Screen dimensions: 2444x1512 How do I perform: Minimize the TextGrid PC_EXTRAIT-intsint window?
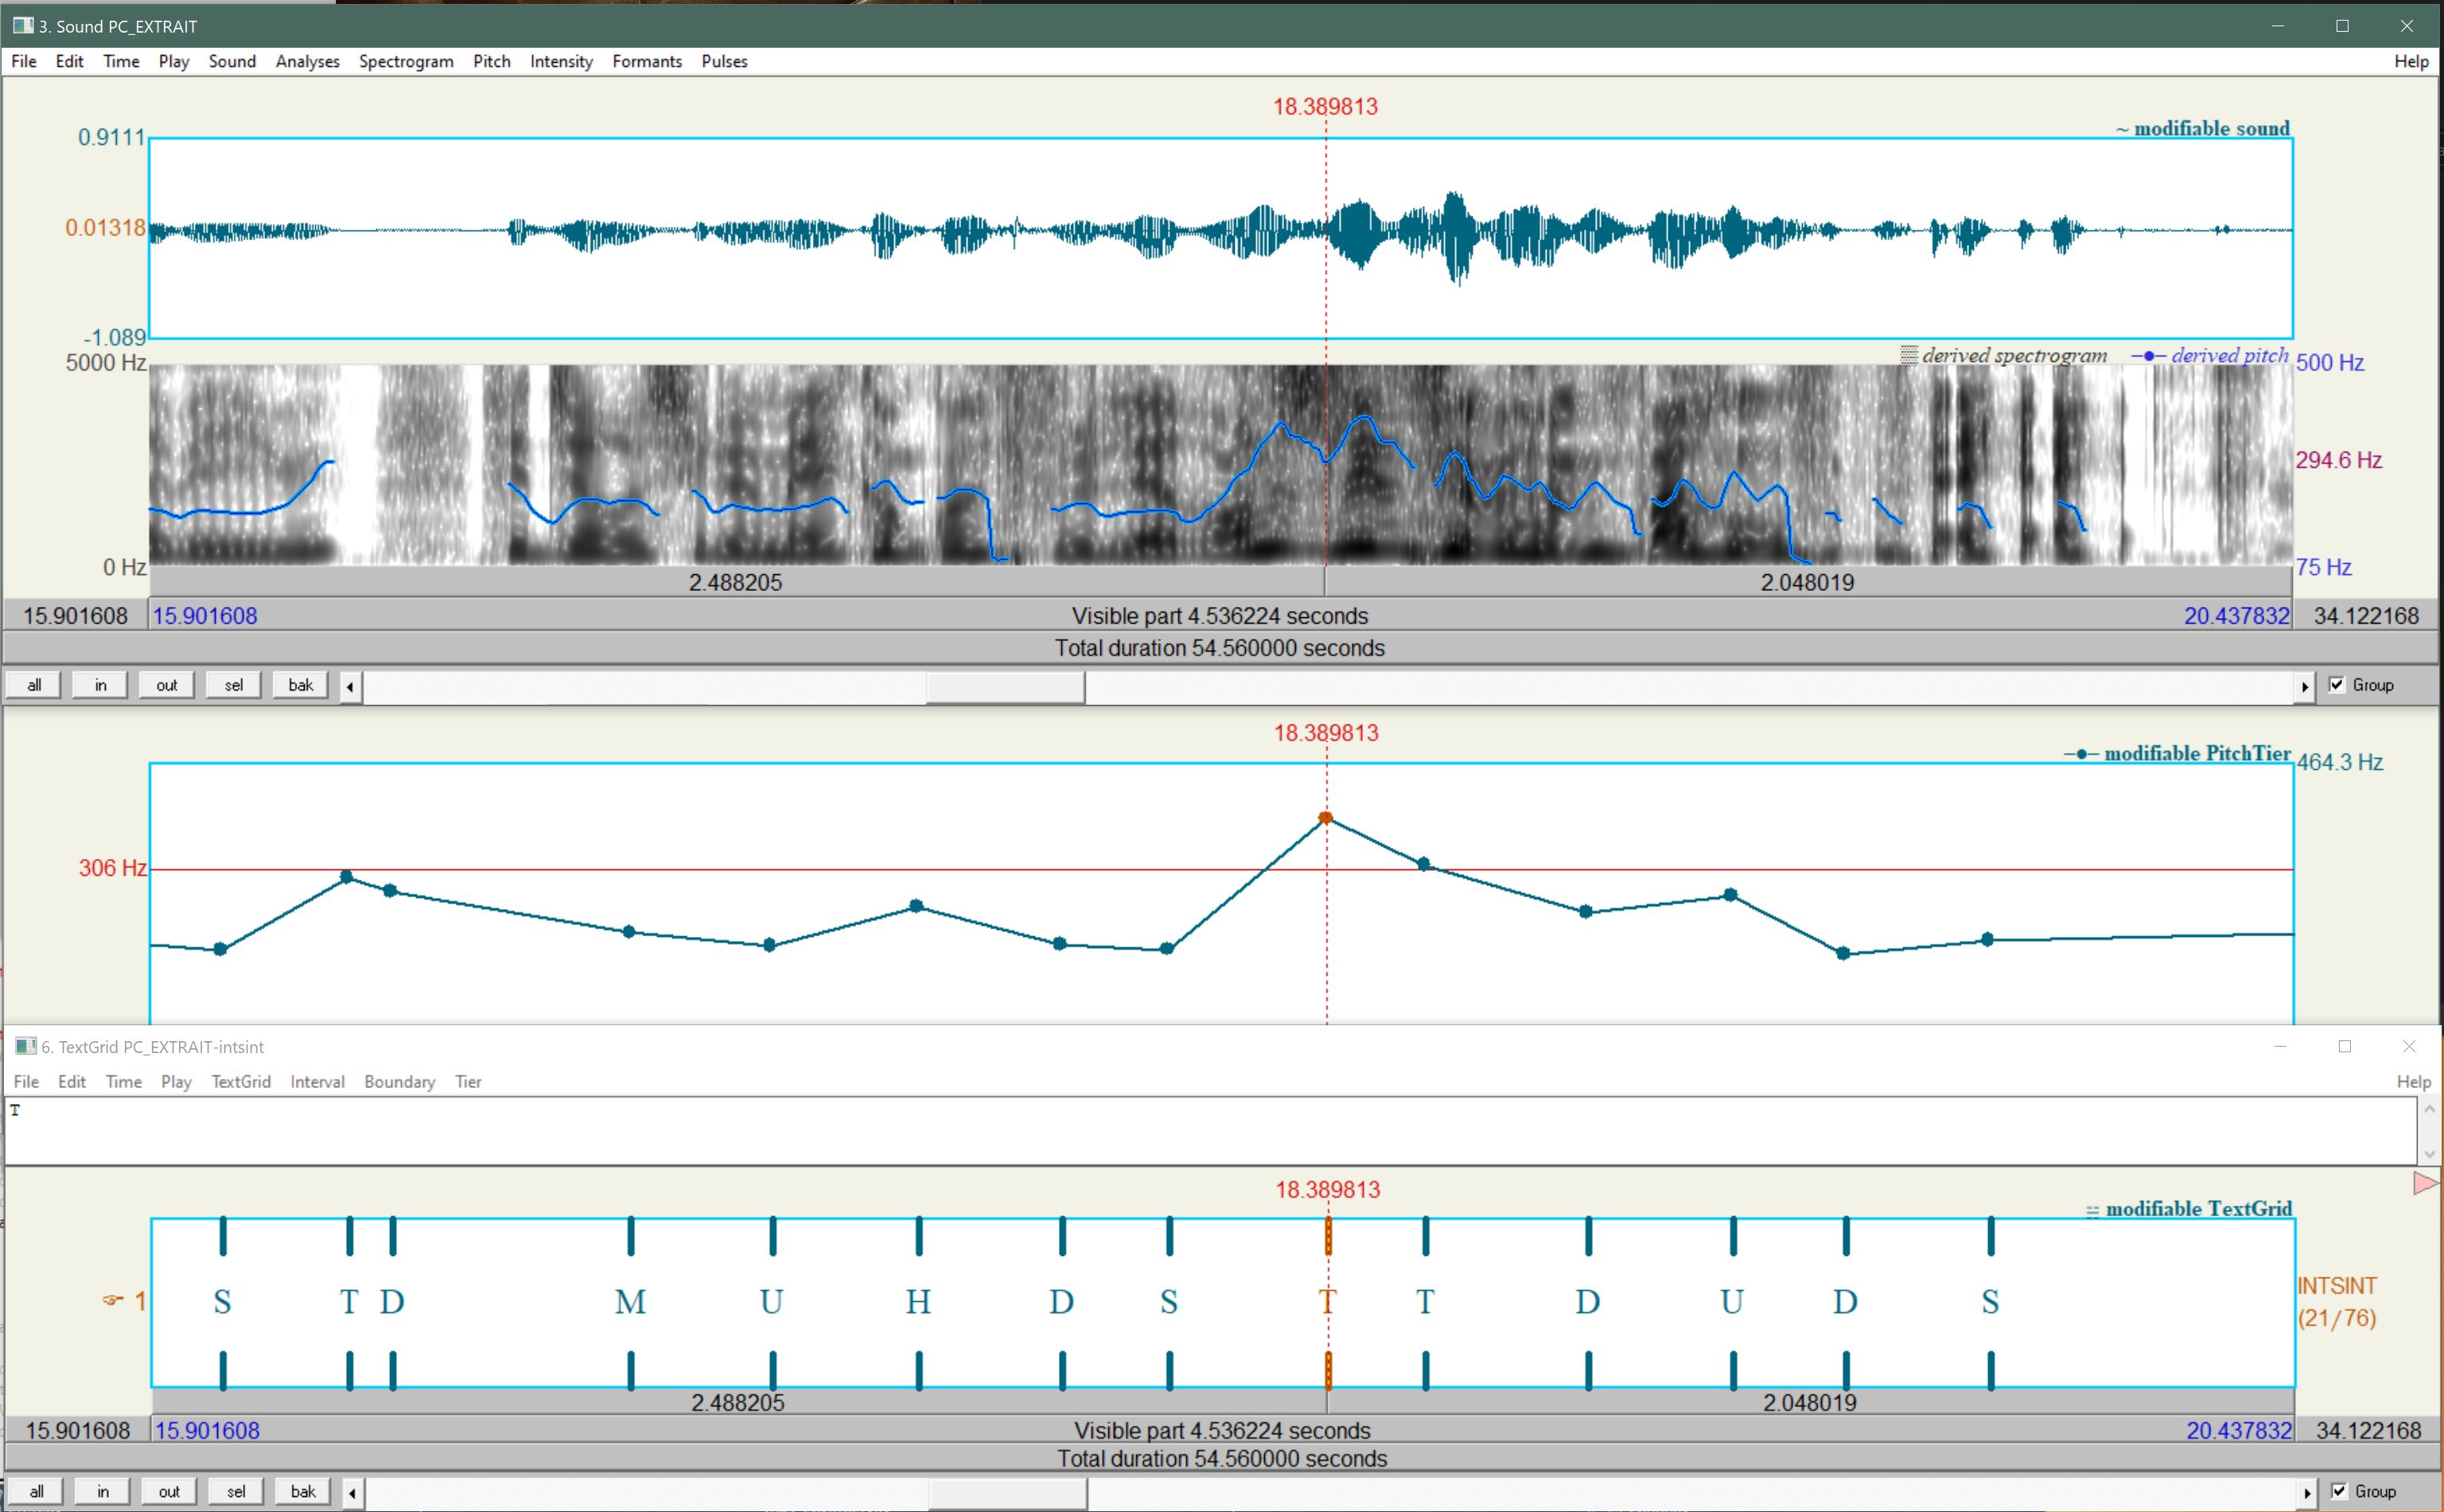tap(2280, 1046)
